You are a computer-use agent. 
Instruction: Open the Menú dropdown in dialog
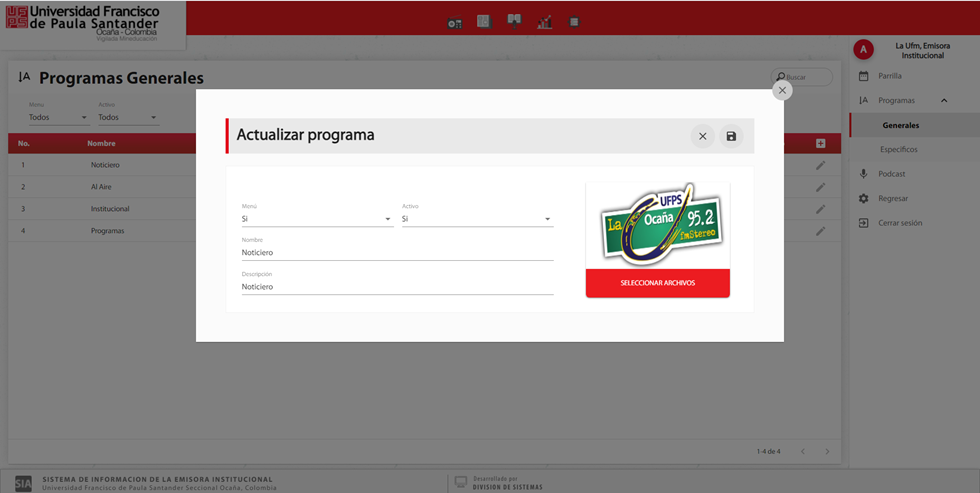(317, 219)
